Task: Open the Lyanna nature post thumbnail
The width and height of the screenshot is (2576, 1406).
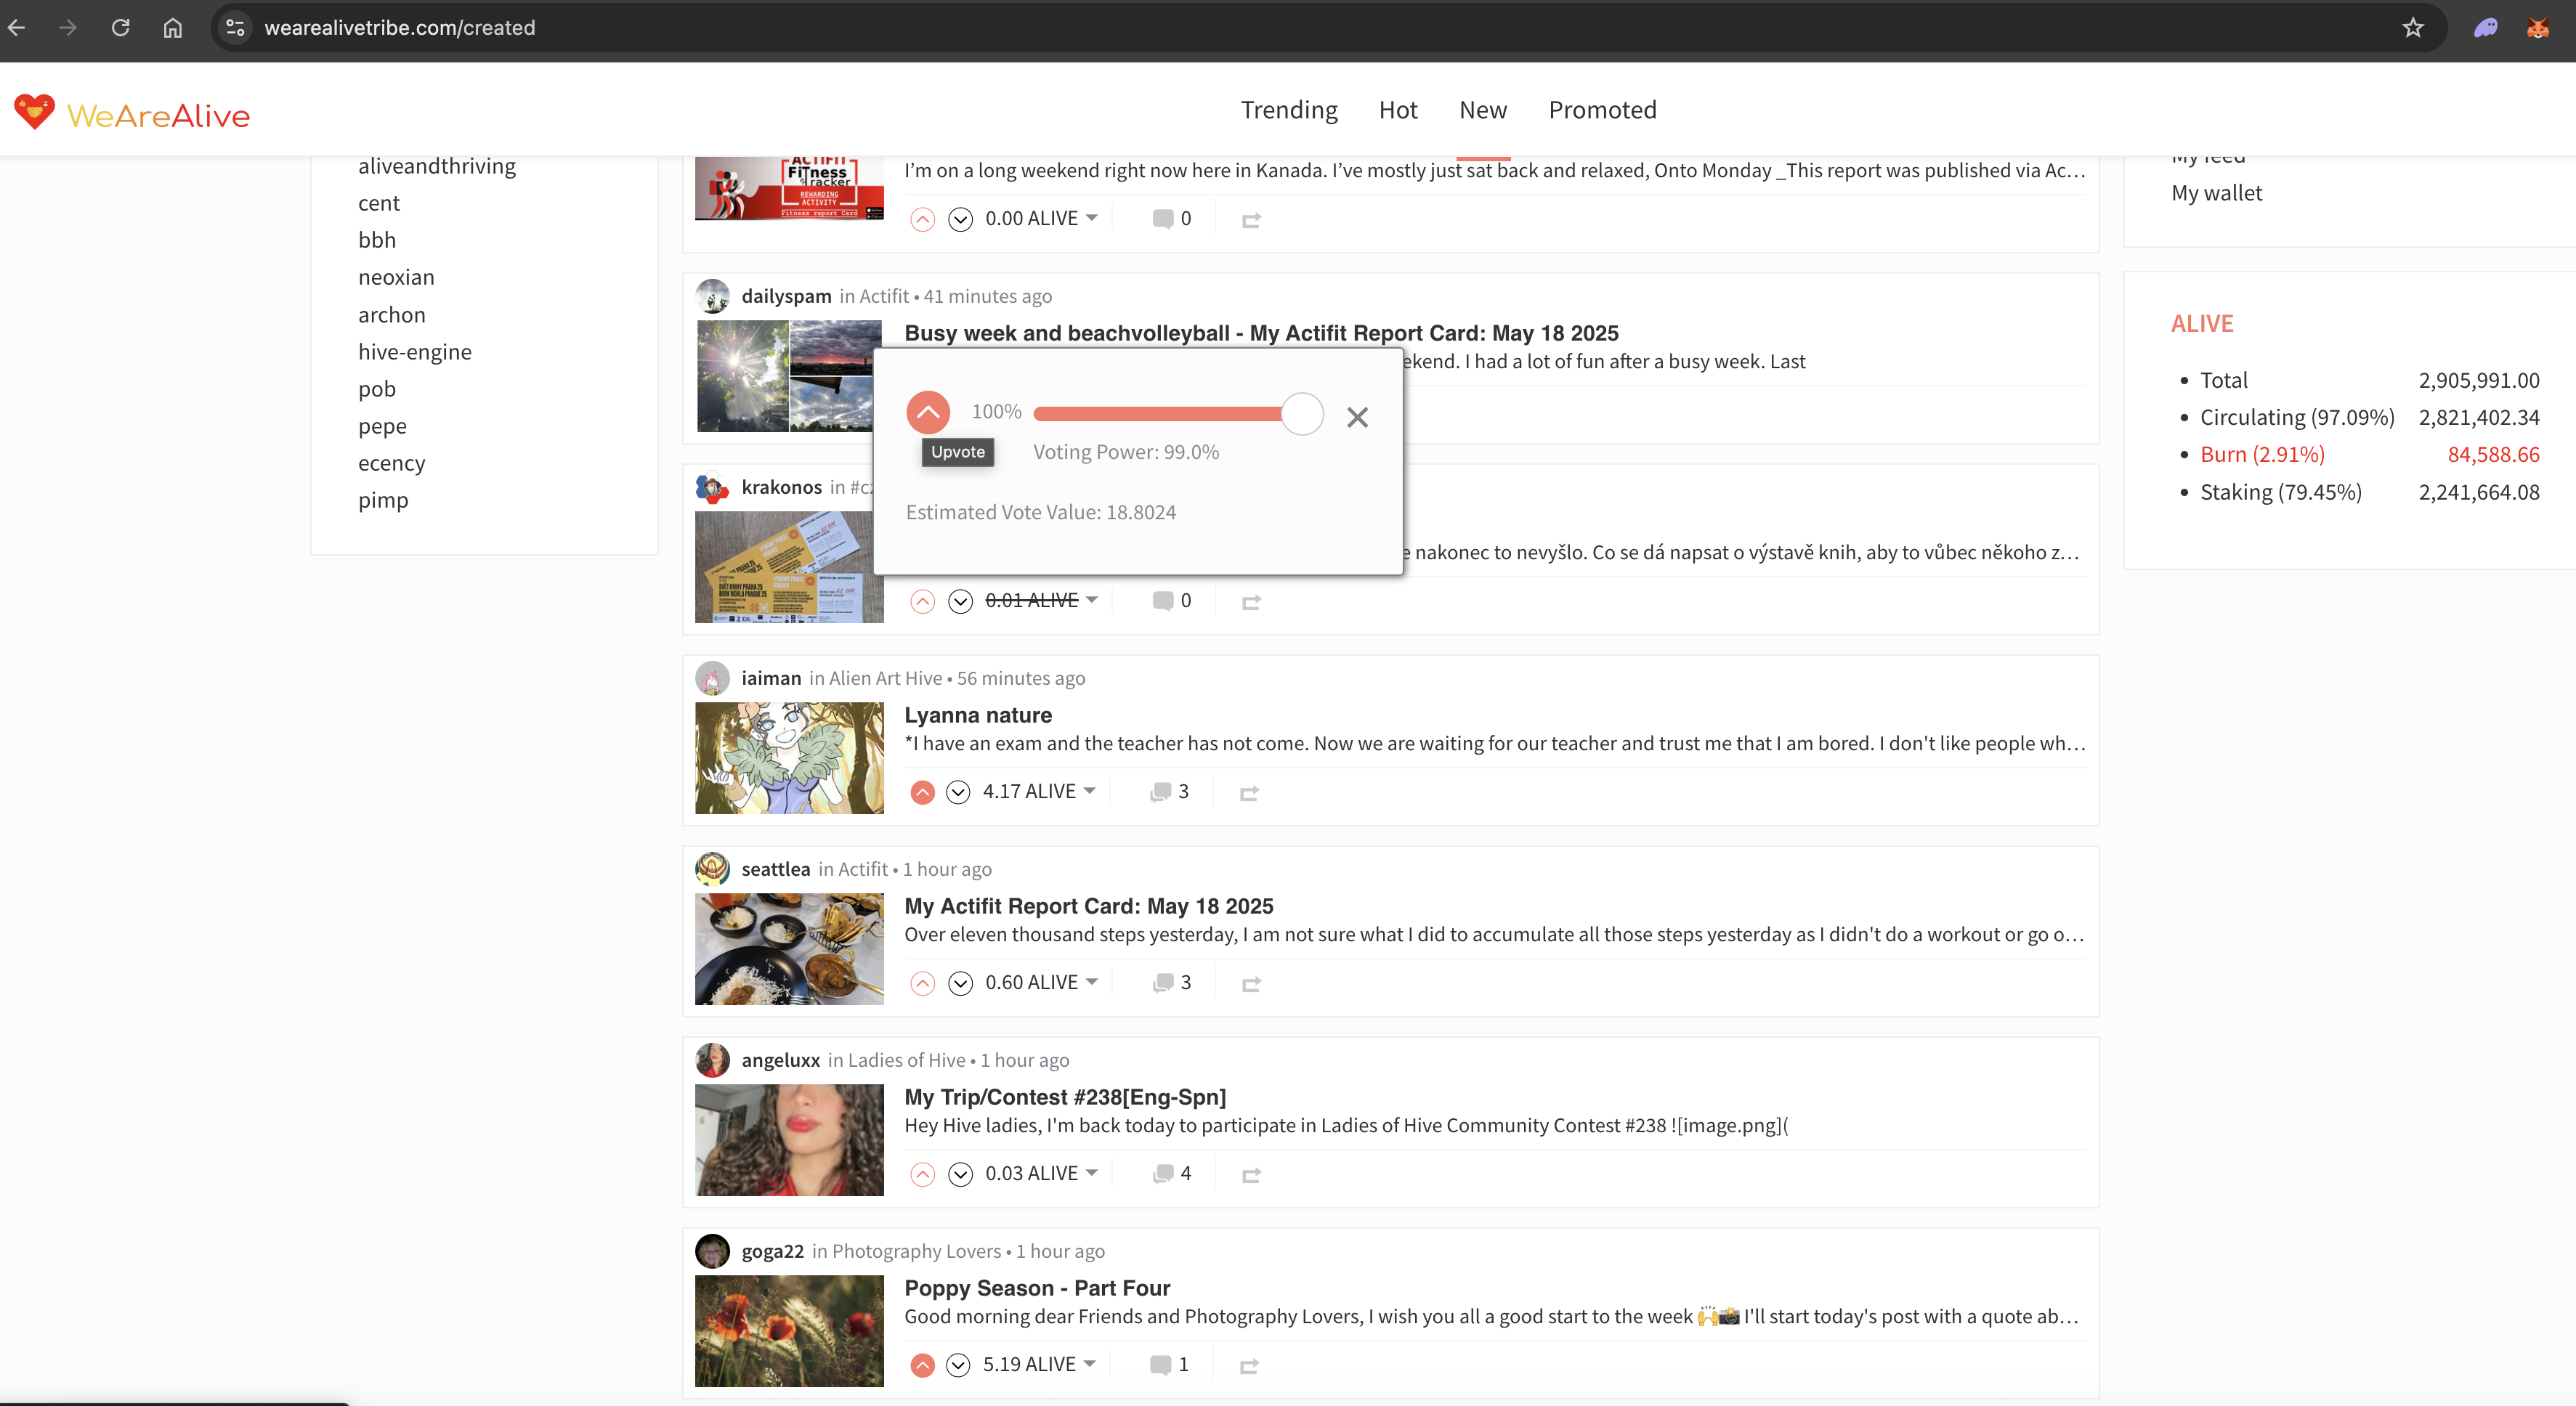Action: (x=789, y=758)
